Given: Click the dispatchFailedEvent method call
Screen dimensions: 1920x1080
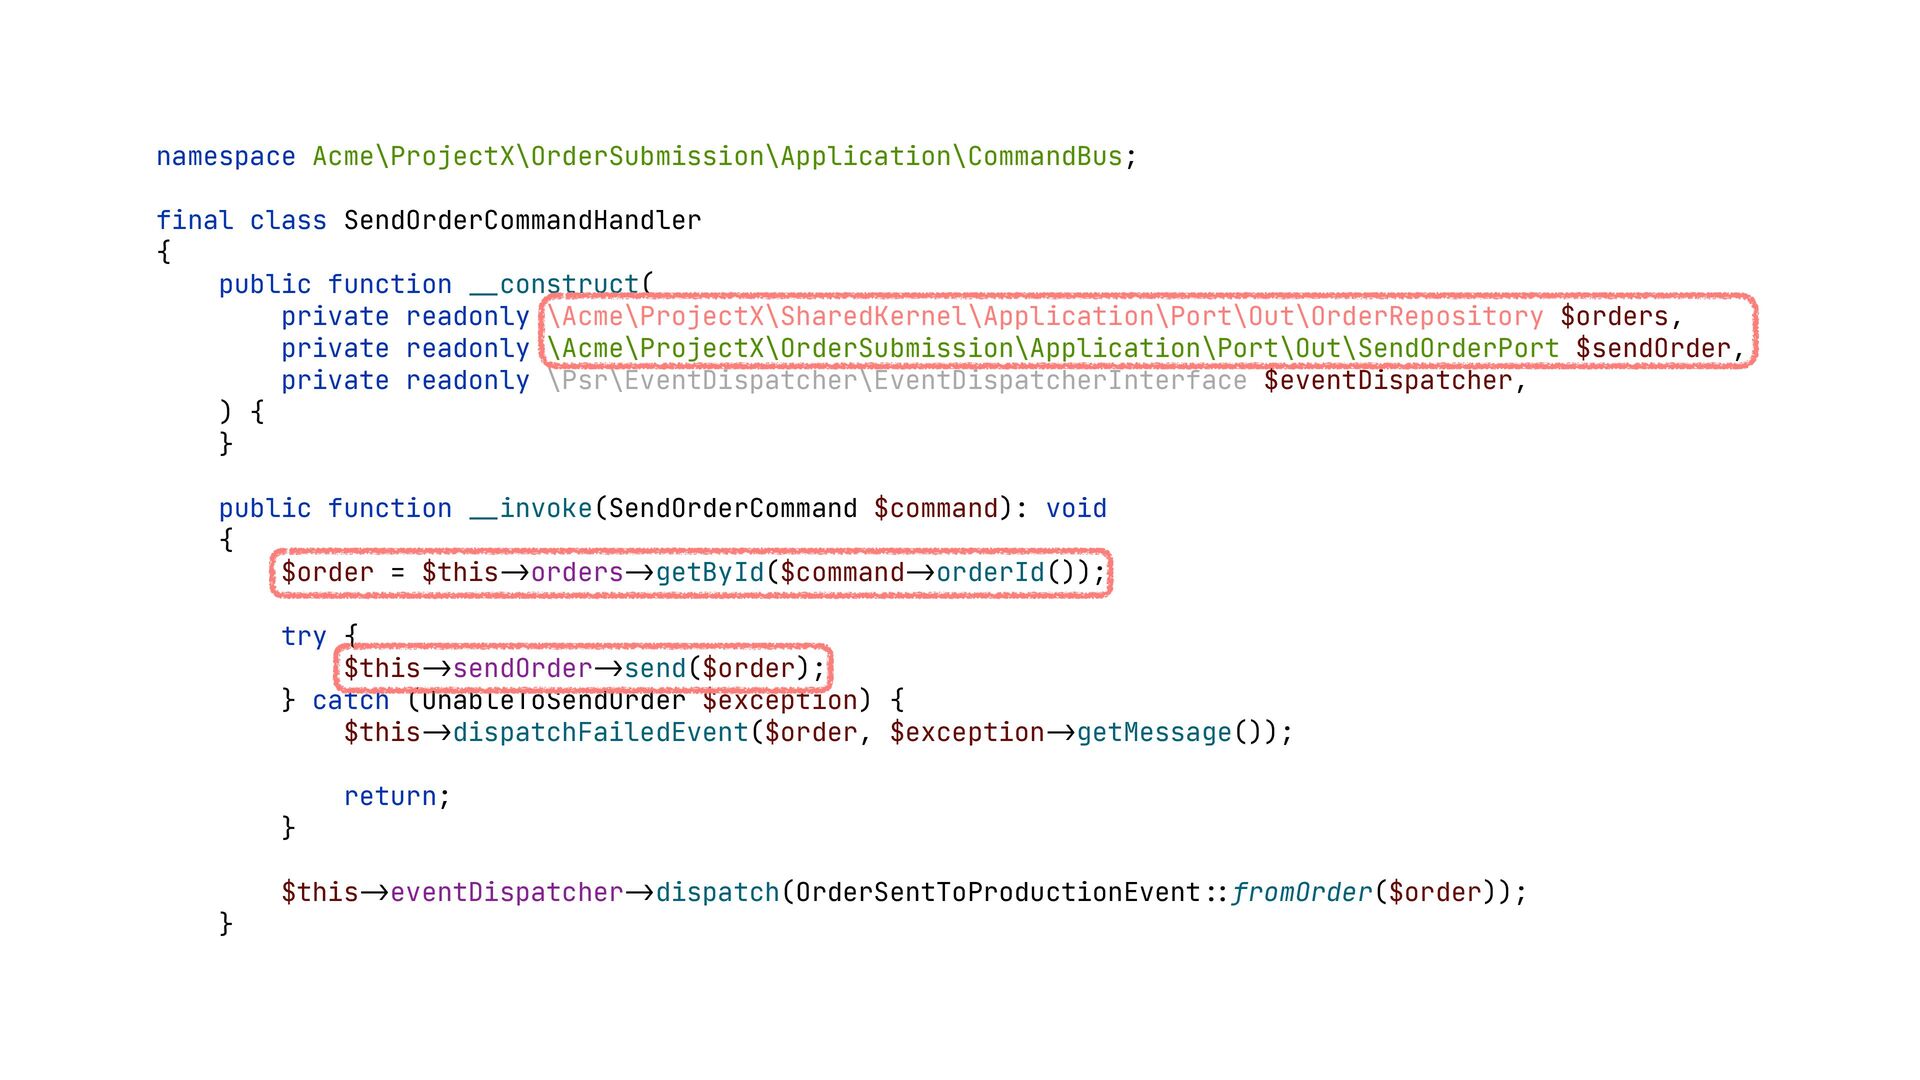Looking at the screenshot, I should [601, 733].
